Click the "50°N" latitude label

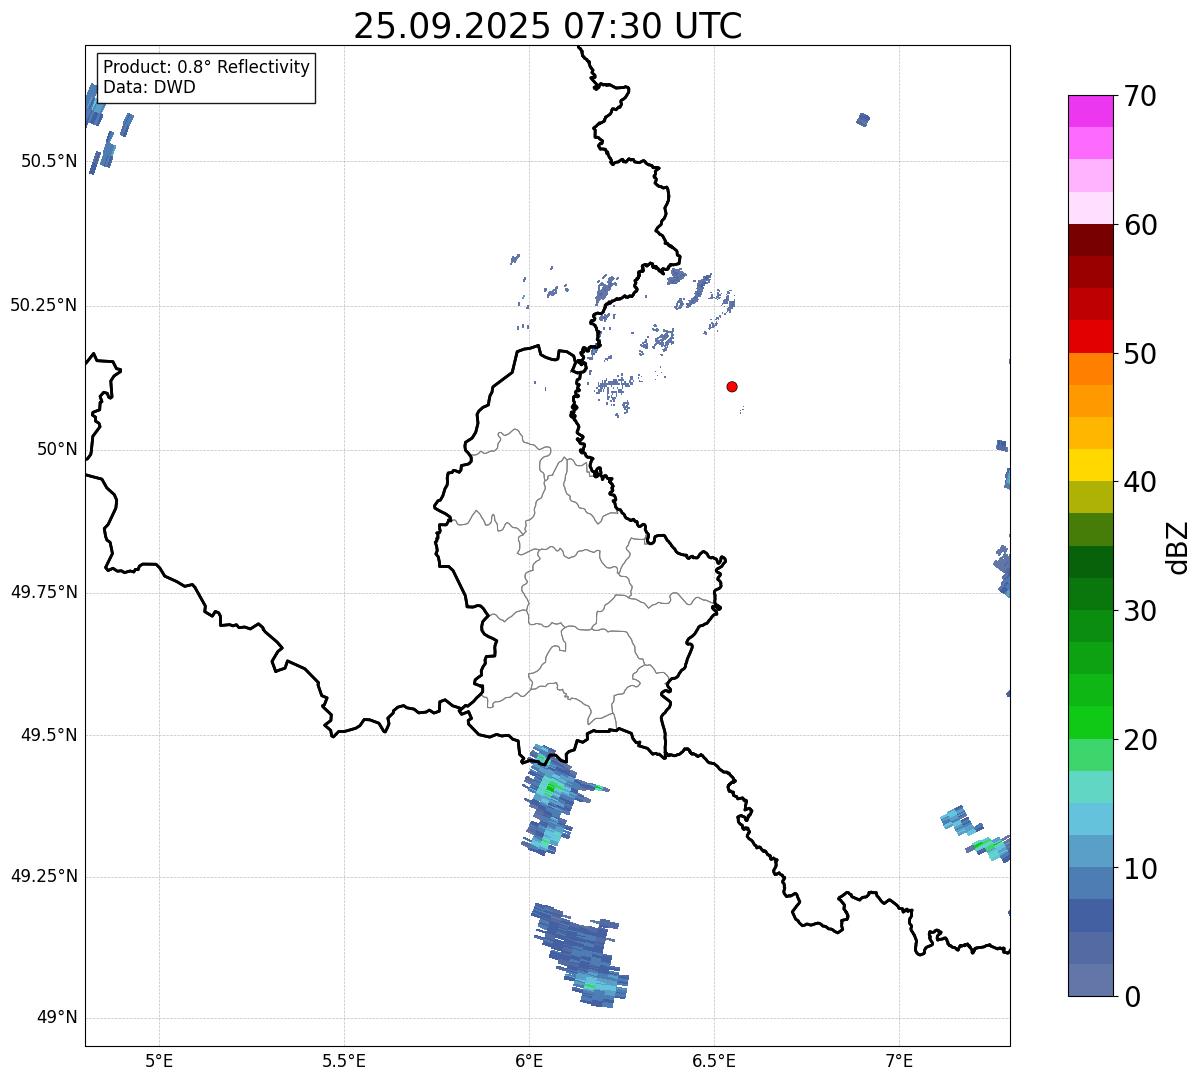[x=57, y=449]
